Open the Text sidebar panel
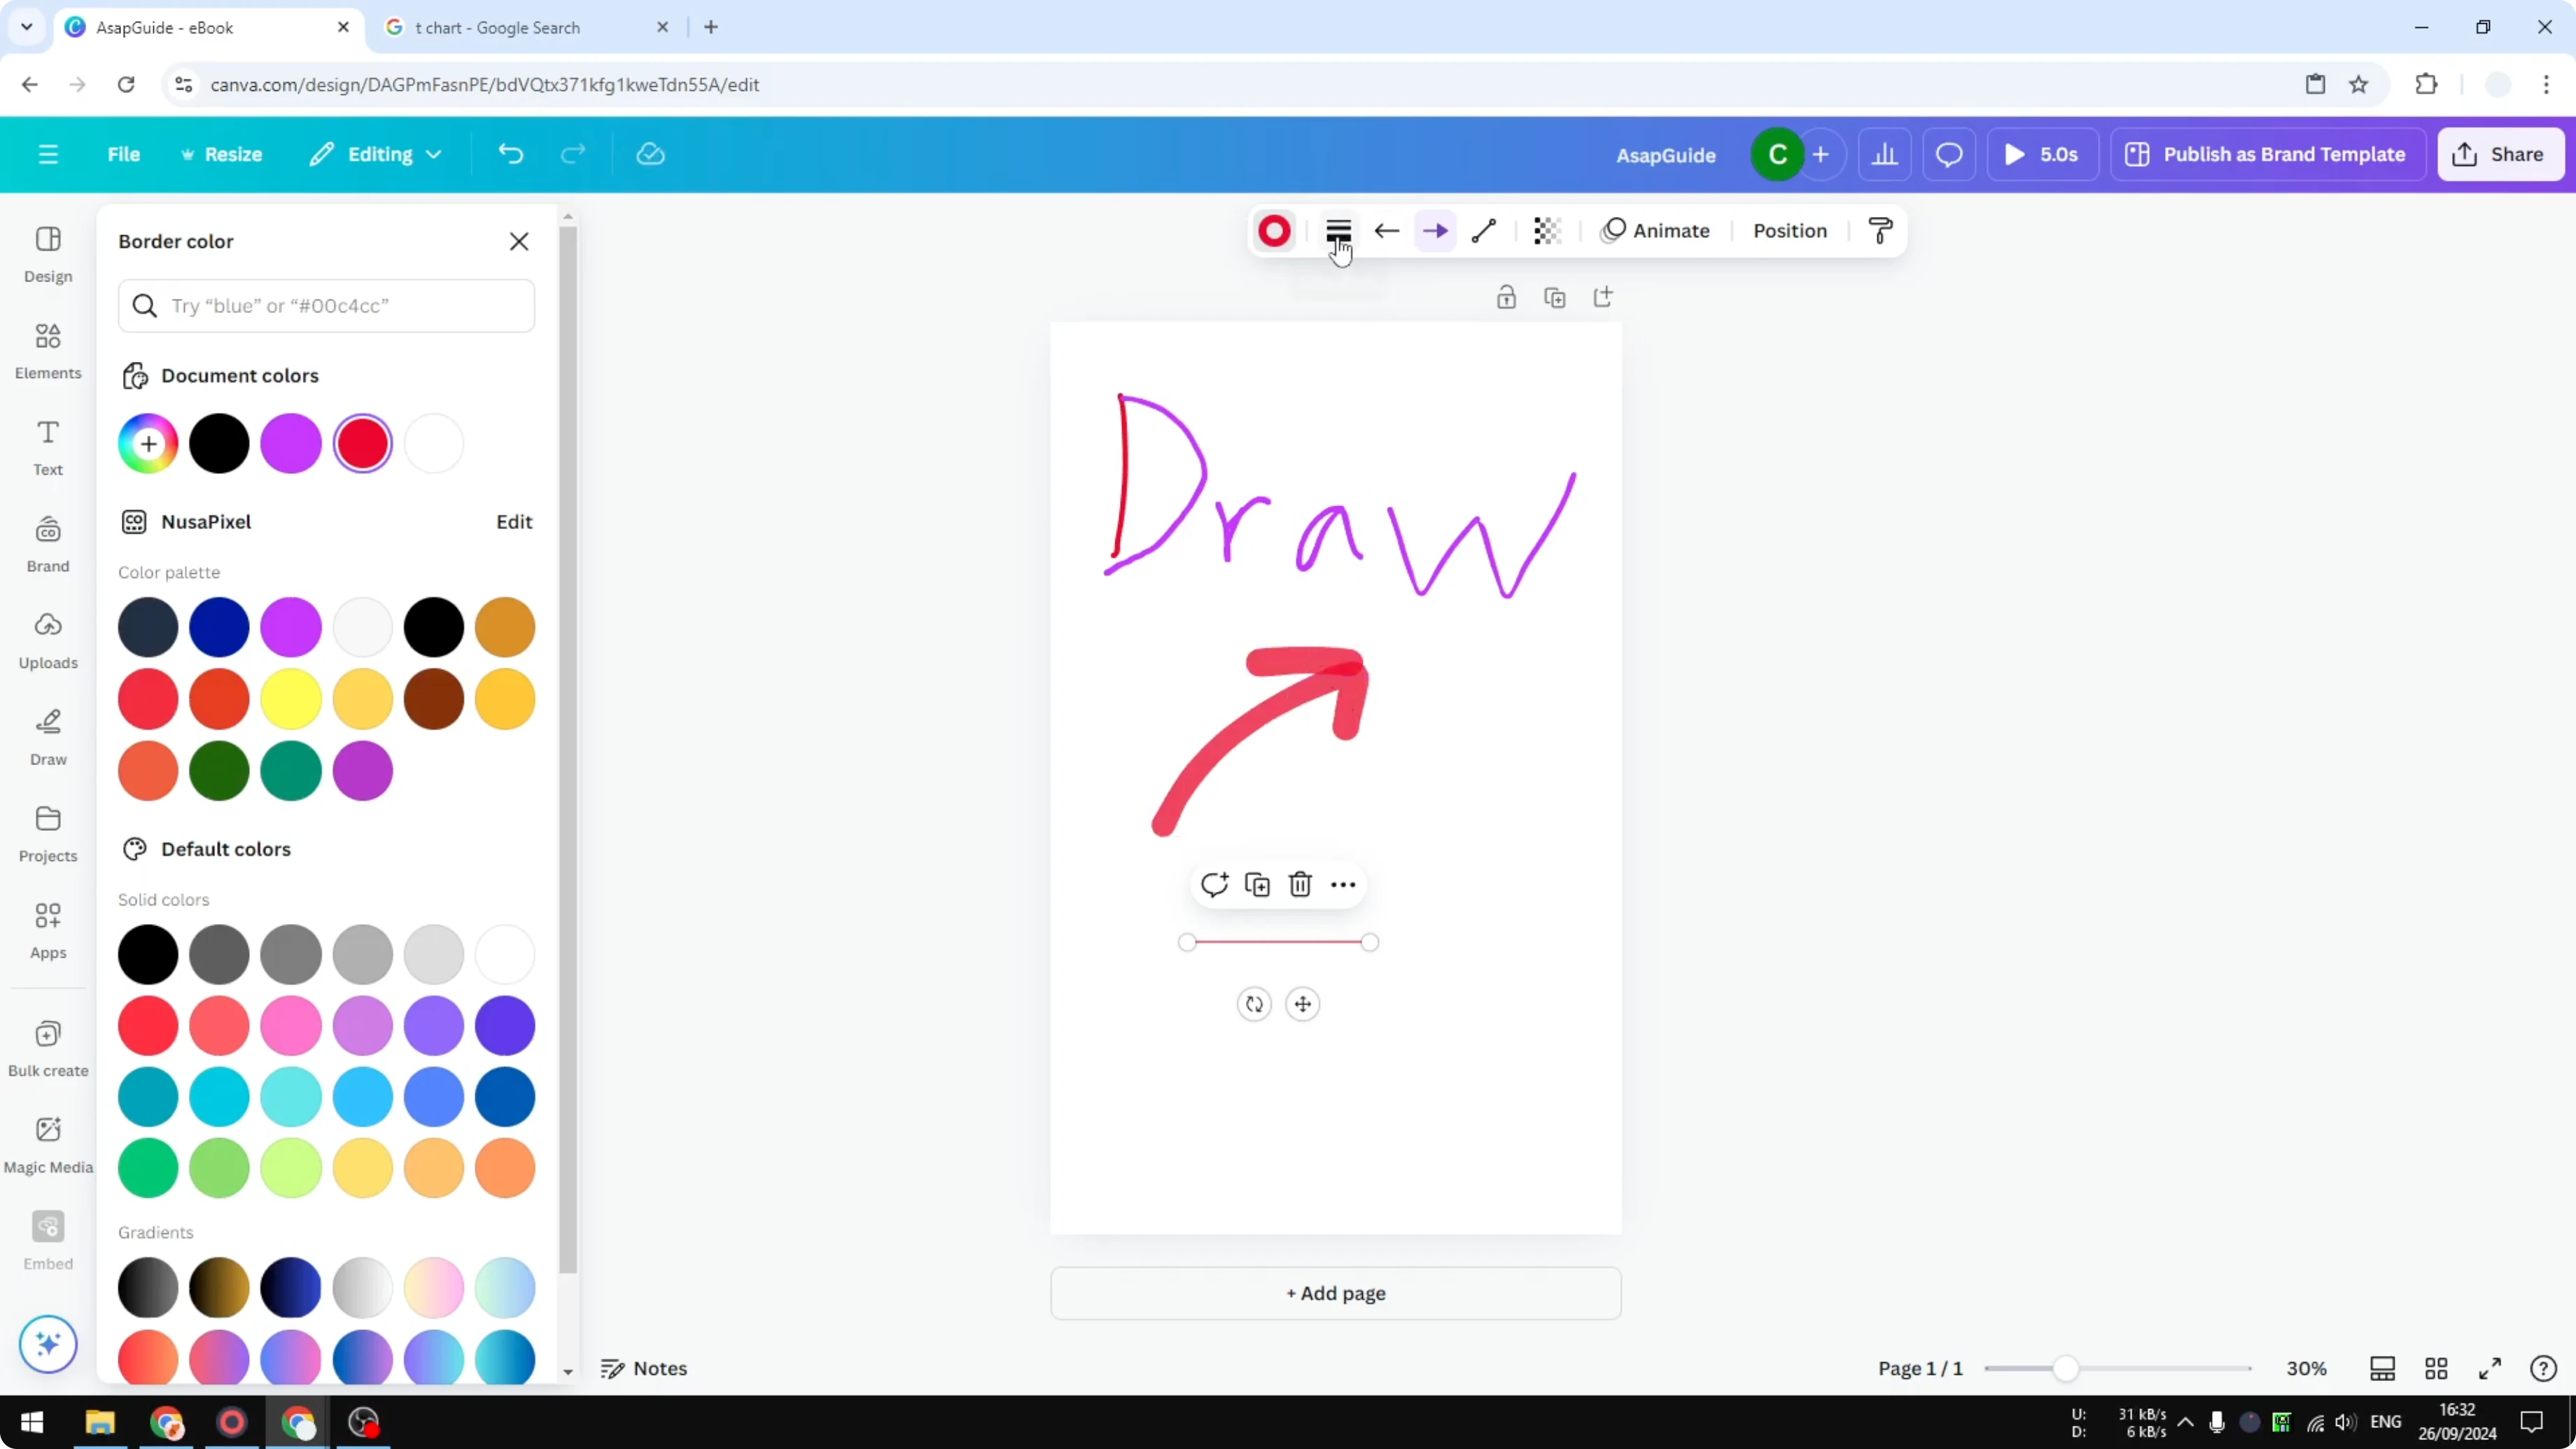This screenshot has width=2576, height=1449. (x=48, y=447)
